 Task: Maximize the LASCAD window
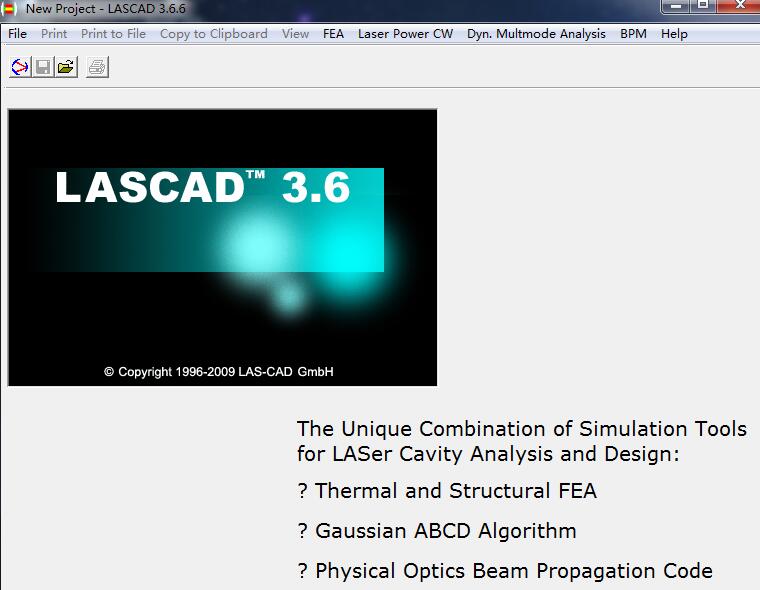pos(703,6)
